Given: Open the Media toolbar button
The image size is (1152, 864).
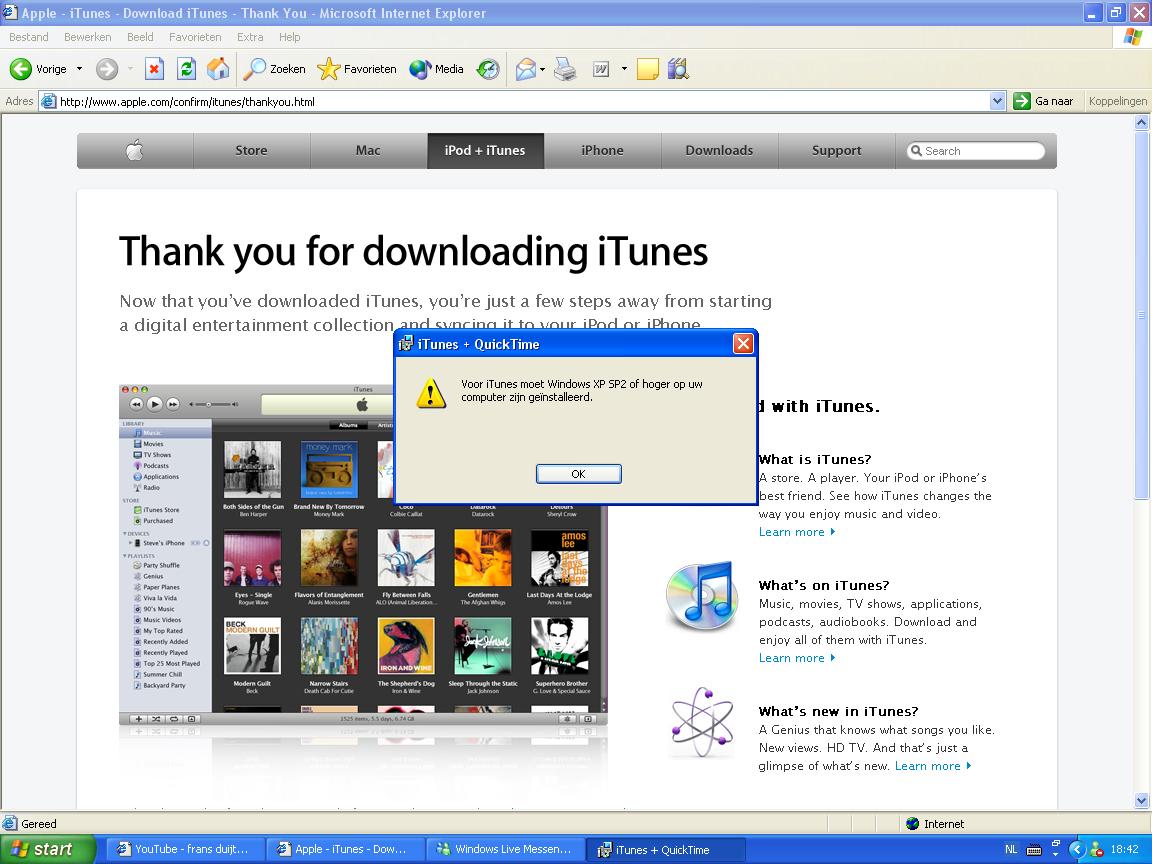Looking at the screenshot, I should (x=436, y=69).
